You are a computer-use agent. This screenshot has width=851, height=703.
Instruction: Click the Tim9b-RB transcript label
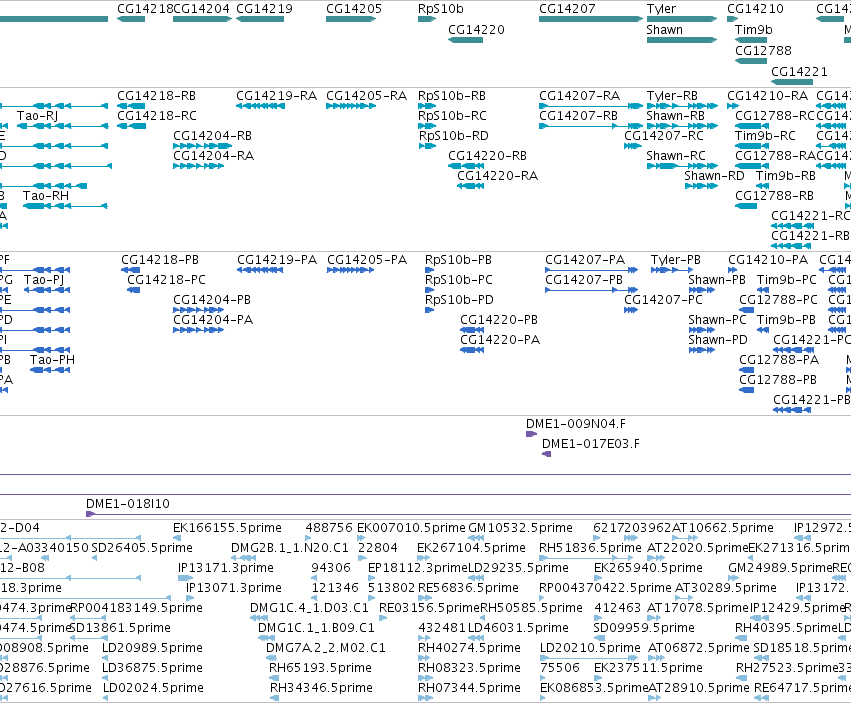tap(786, 176)
